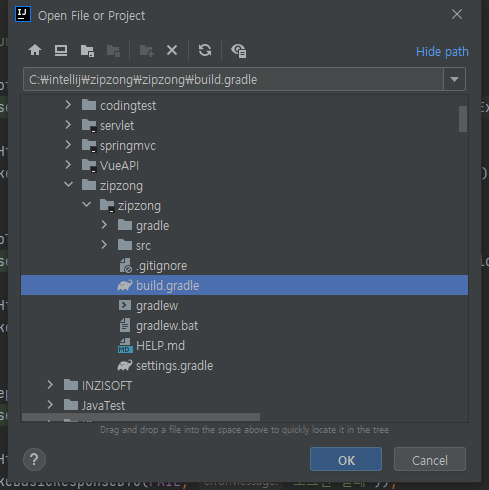Screen dimensions: 489x490
Task: Jump to the Desktop directory icon
Action: pos(61,50)
